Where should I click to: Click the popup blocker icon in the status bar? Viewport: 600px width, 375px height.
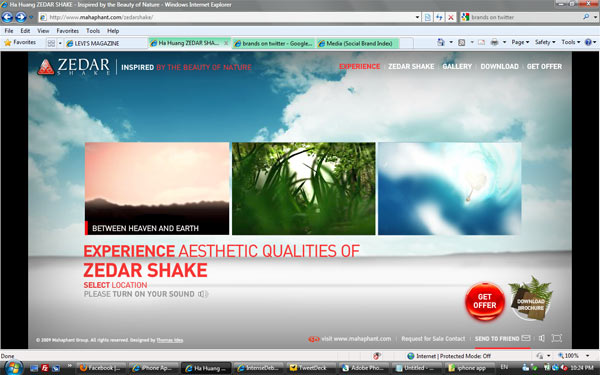[x=377, y=356]
